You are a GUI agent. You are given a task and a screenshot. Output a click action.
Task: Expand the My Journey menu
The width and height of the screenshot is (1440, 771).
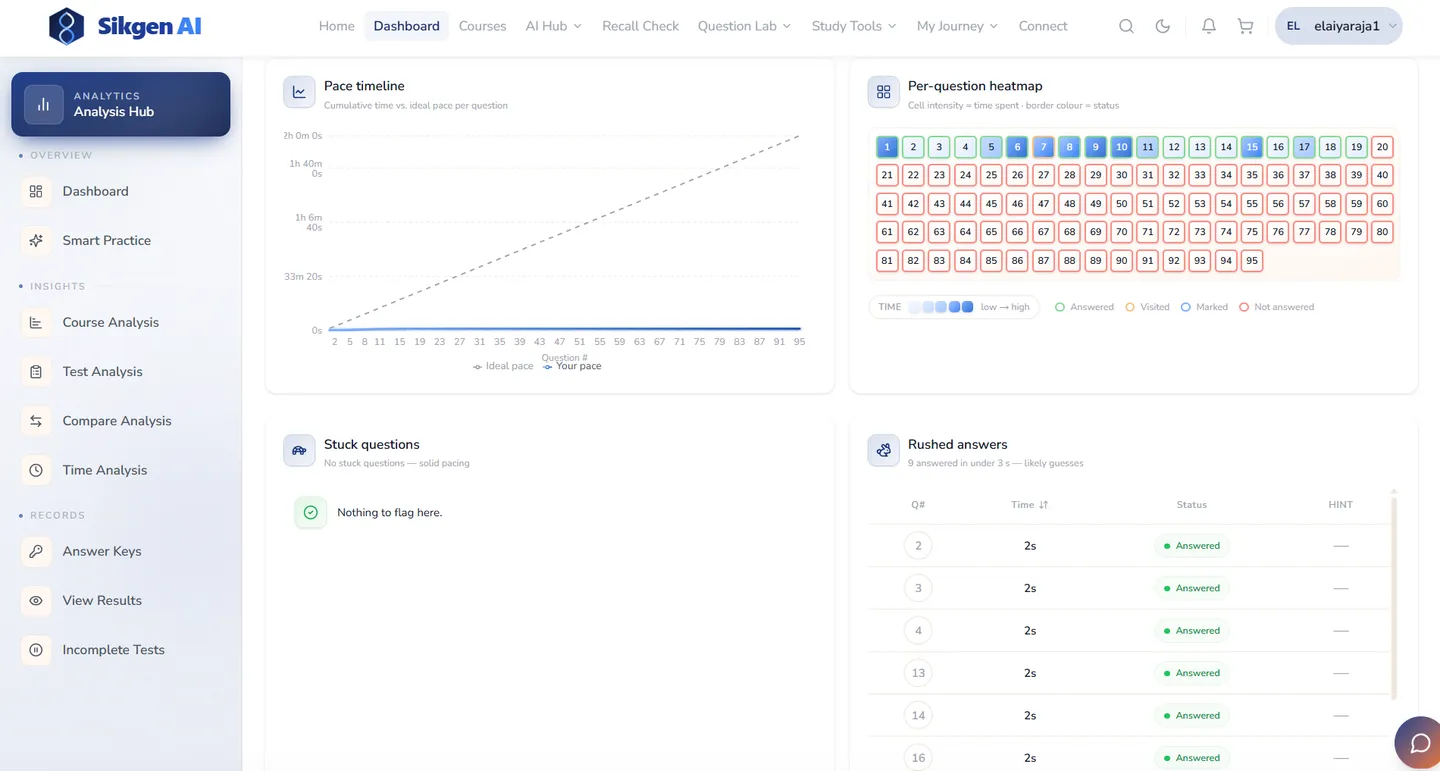pos(957,26)
